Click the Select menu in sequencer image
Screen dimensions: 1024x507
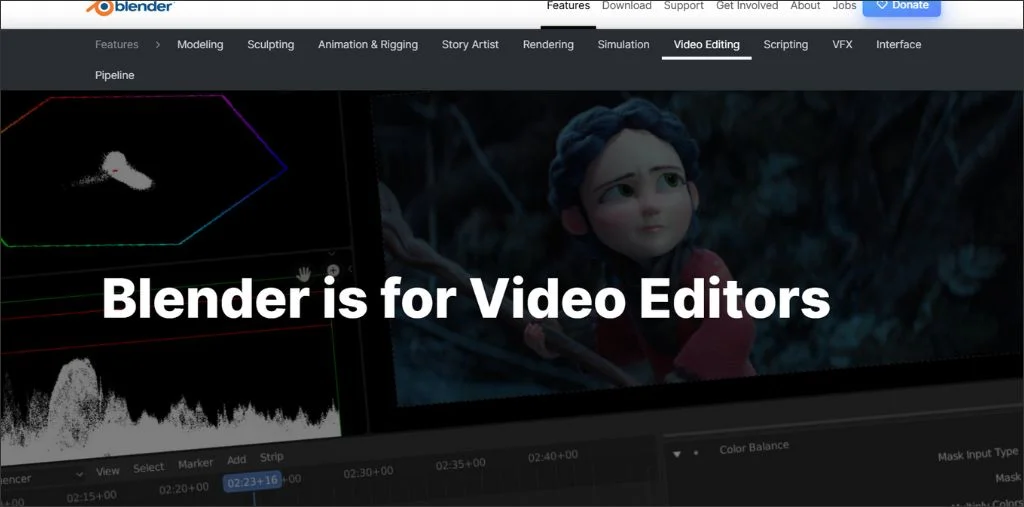(148, 467)
